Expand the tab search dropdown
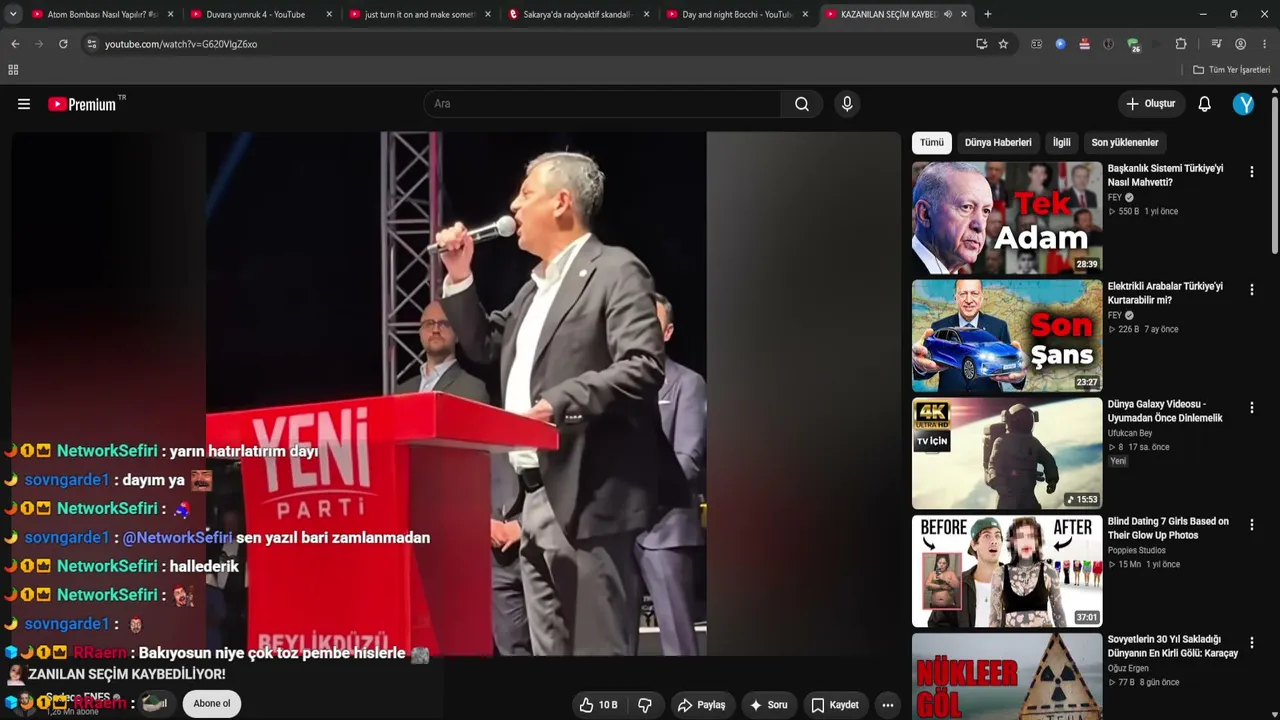Viewport: 1280px width, 720px height. pos(13,14)
